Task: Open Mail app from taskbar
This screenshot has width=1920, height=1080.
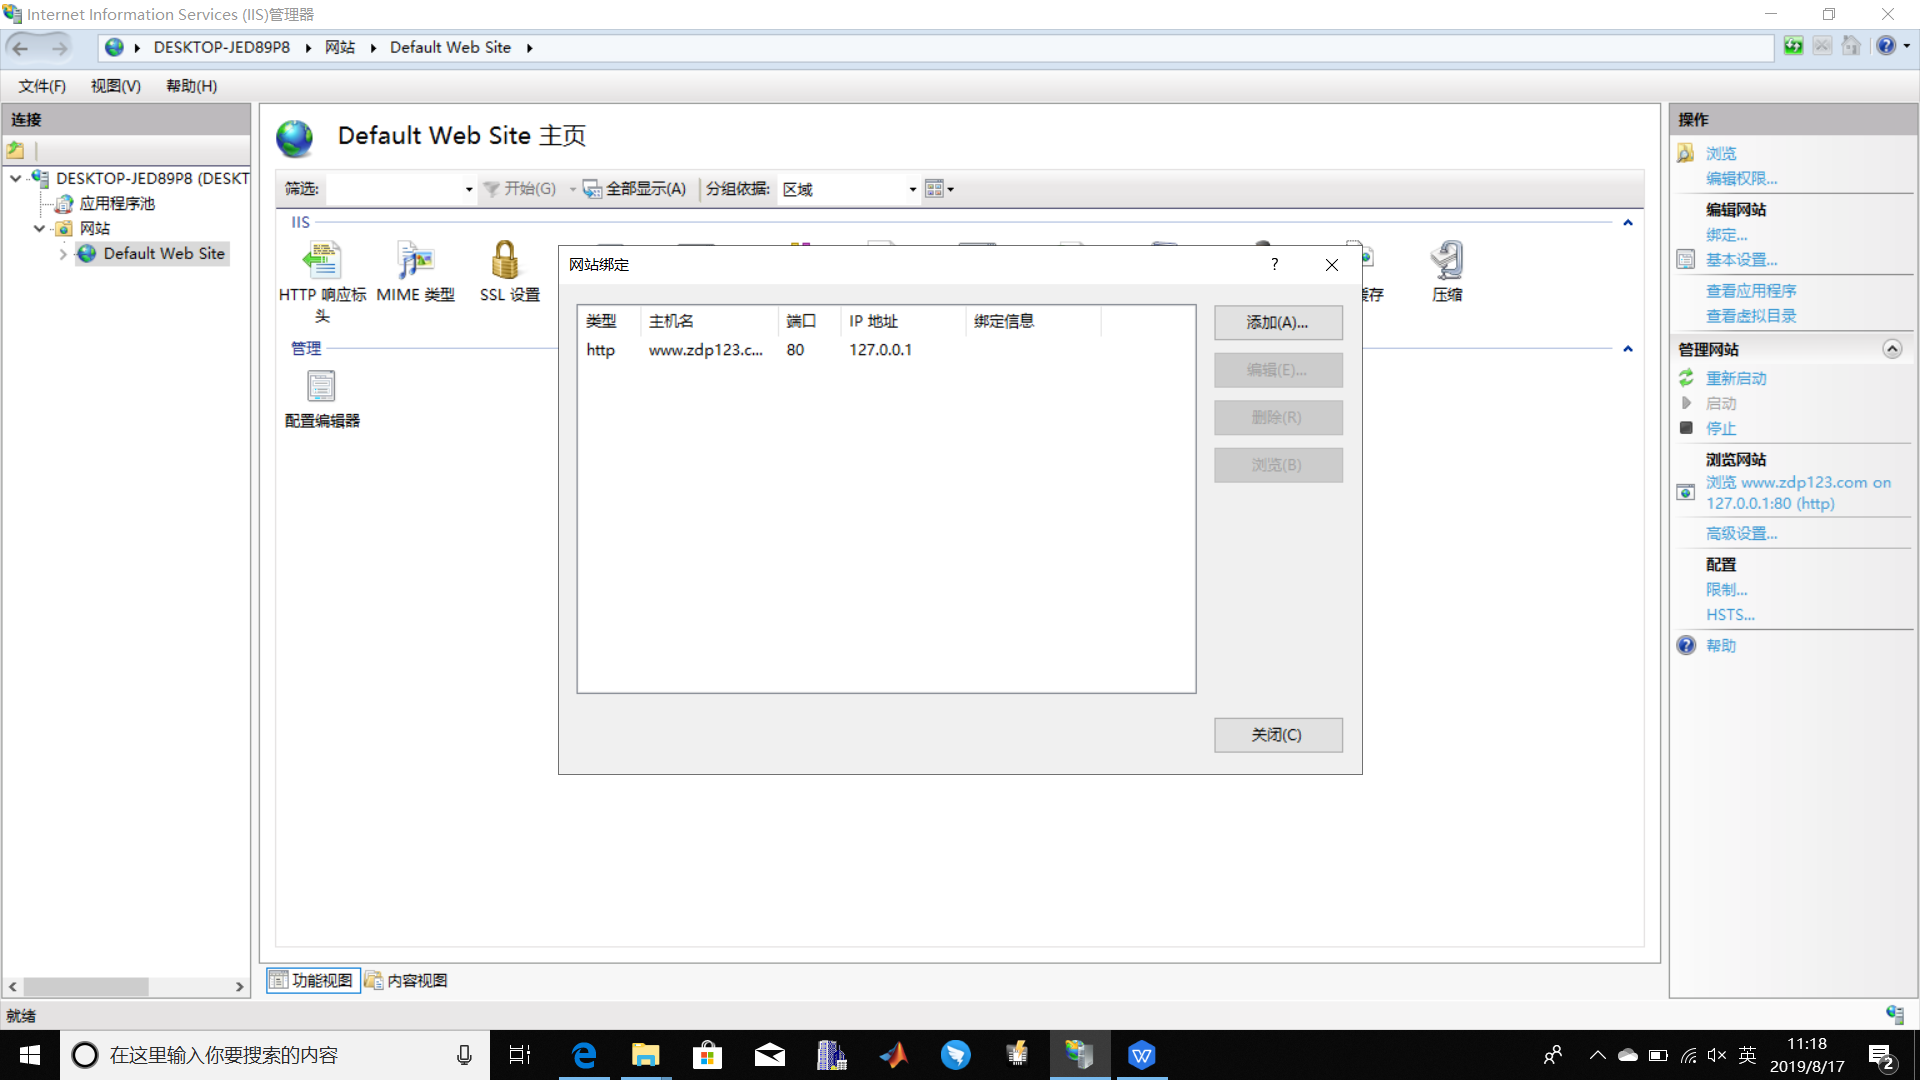Action: 770,1055
